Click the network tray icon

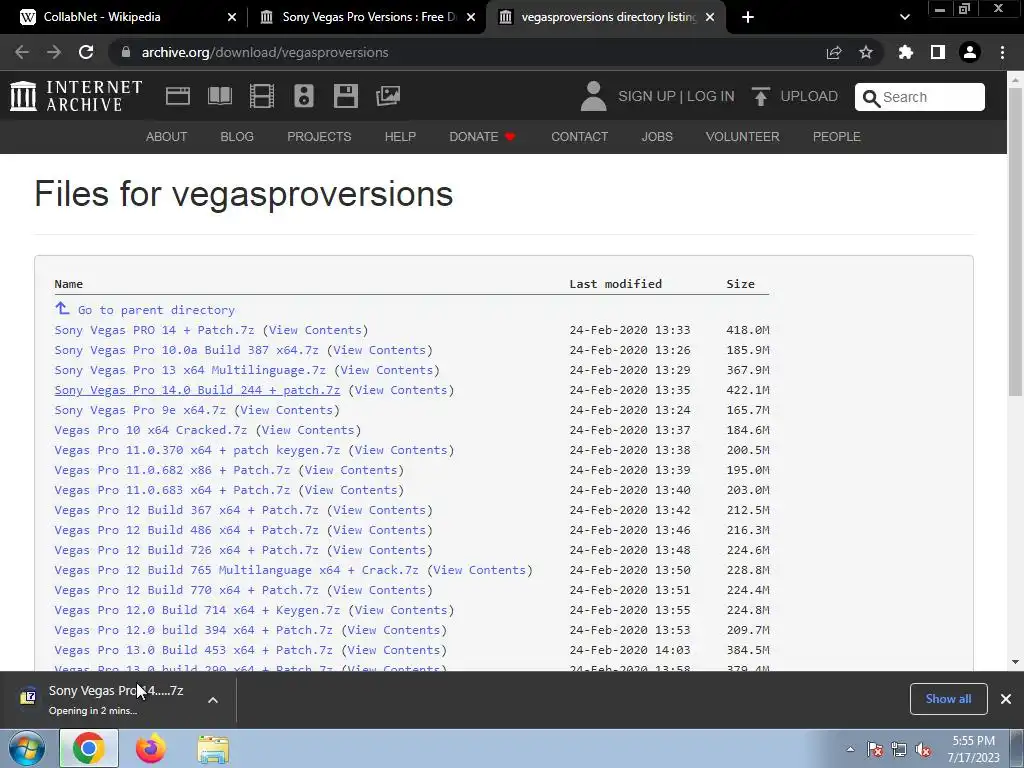(899, 750)
